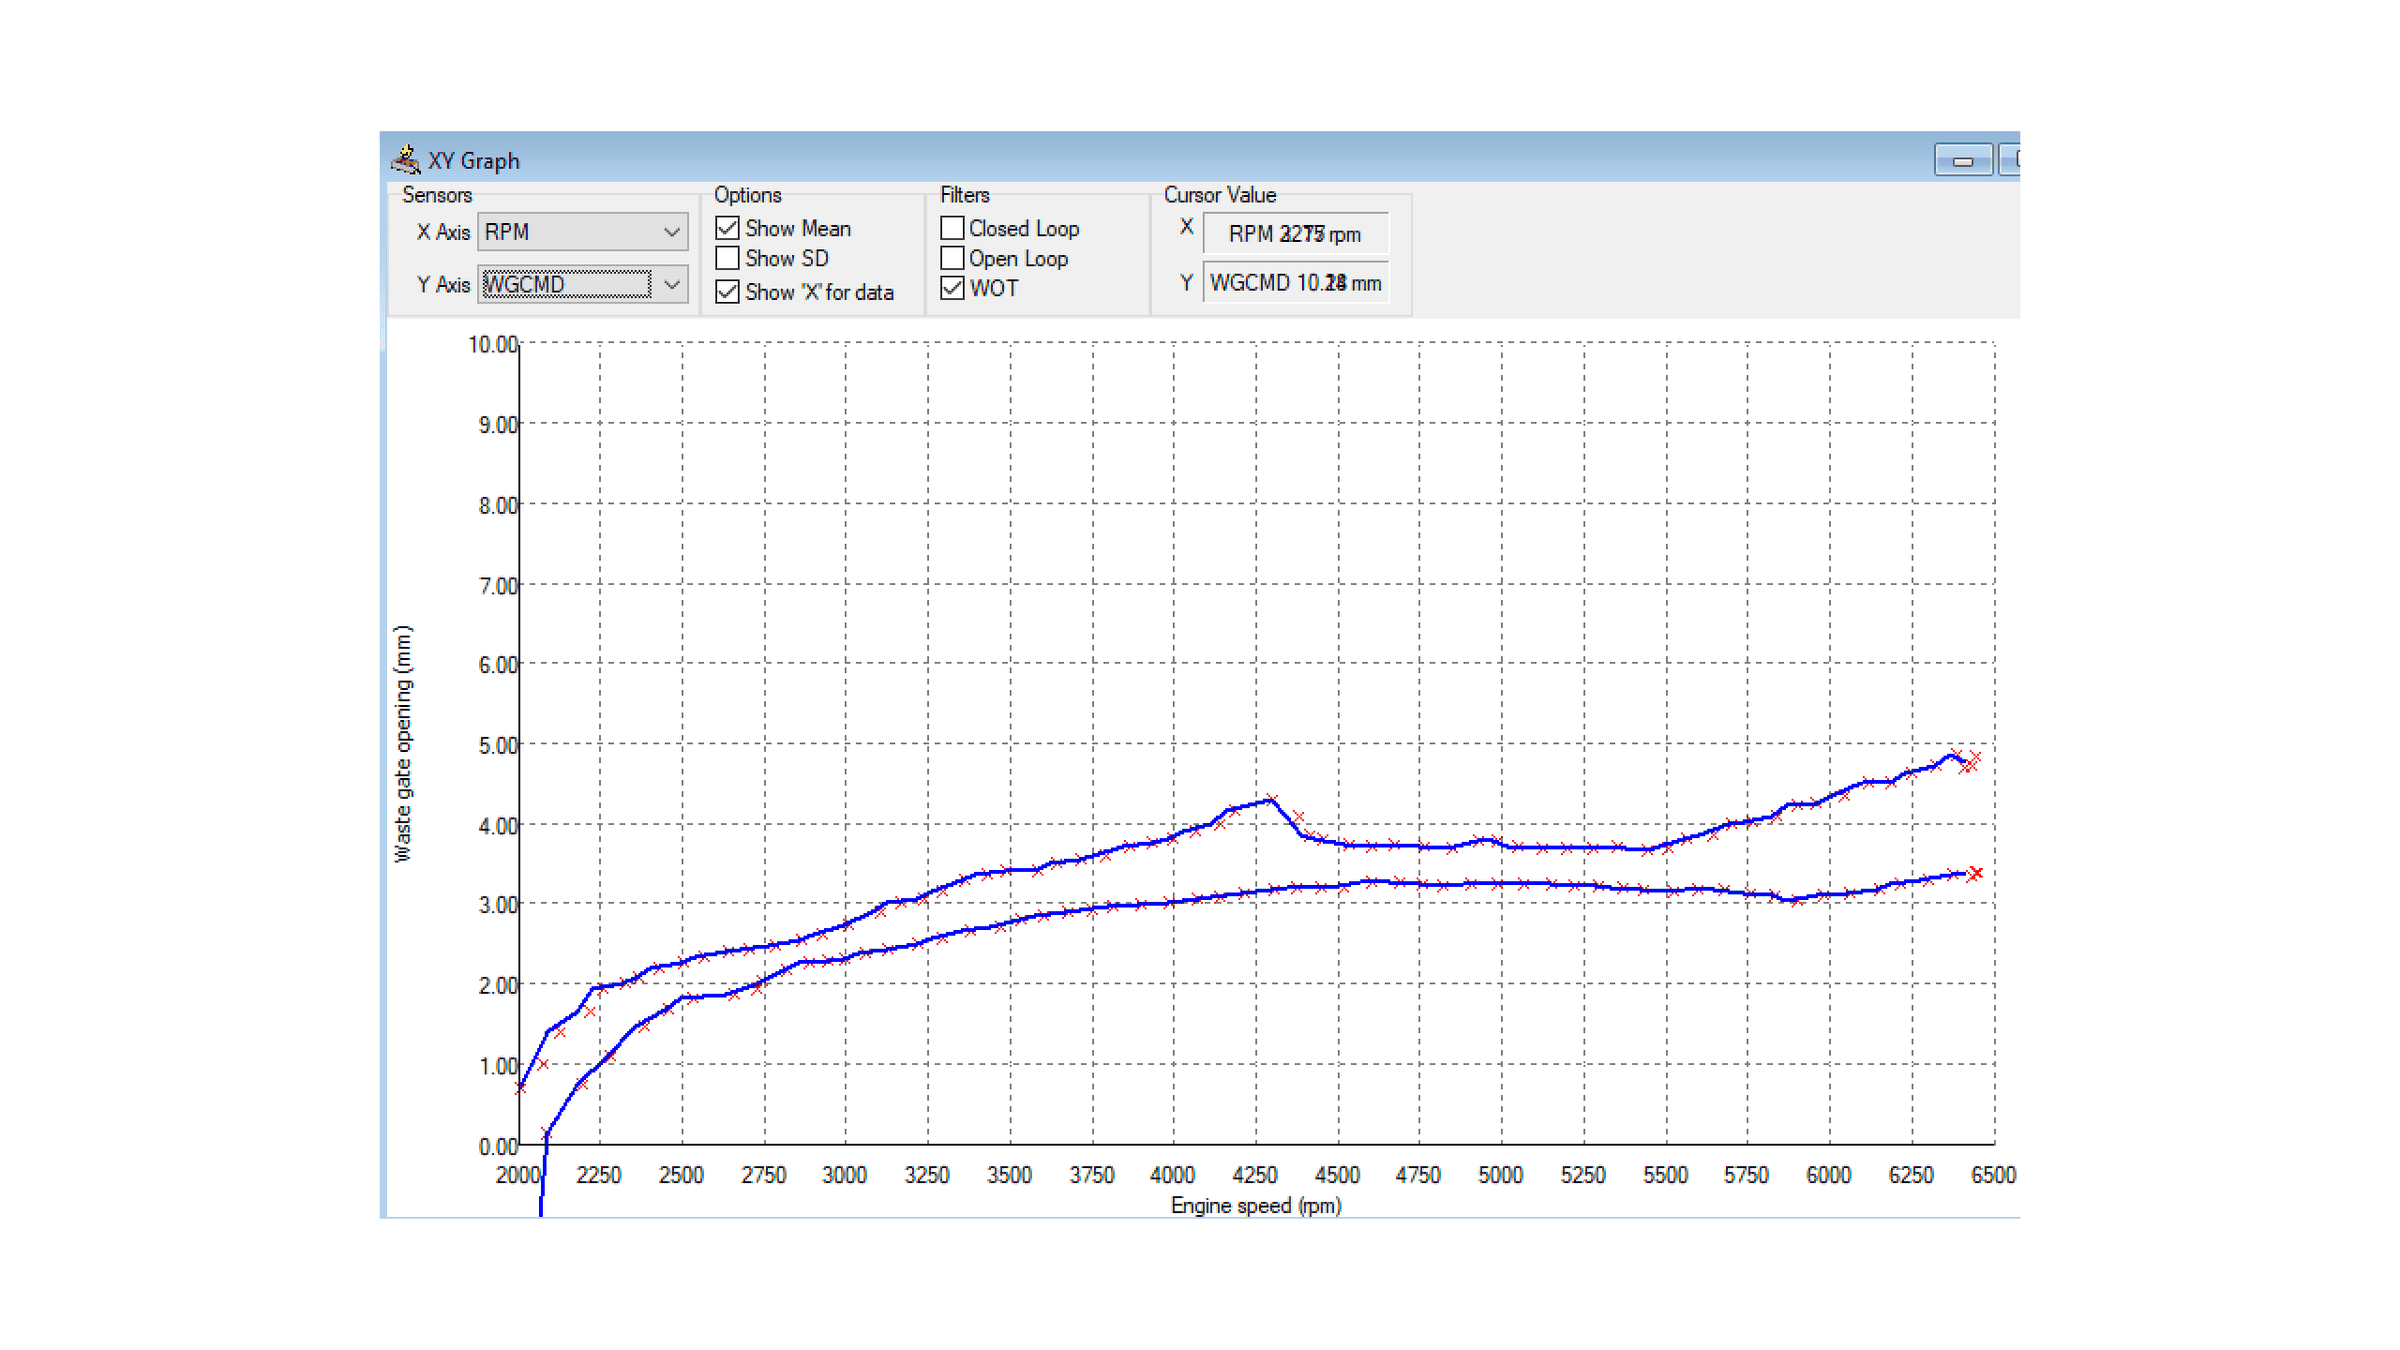Enable the Closed Loop filter
Image resolution: width=2400 pixels, height=1350 pixels.
951,228
